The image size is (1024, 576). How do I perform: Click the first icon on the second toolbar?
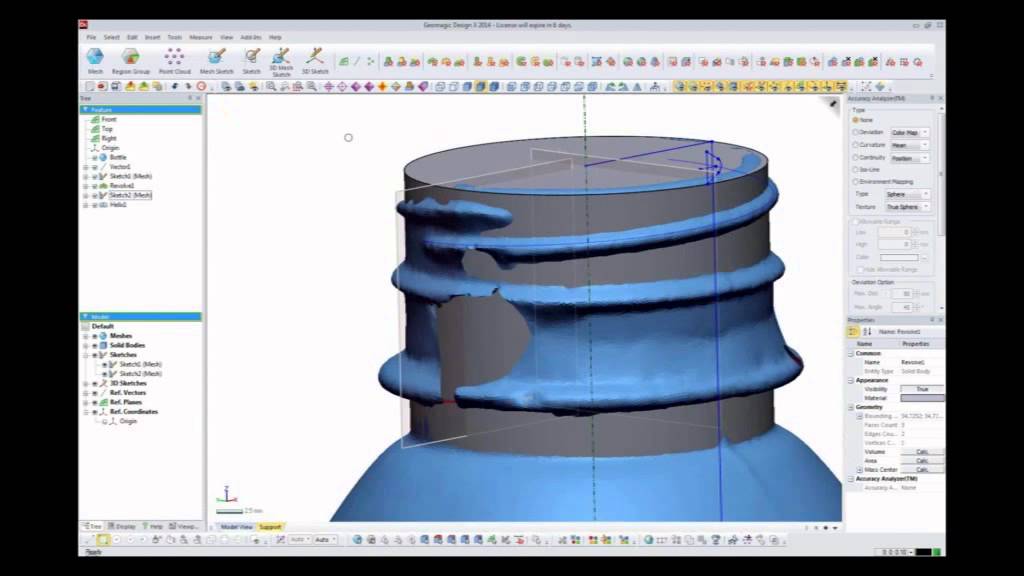(x=89, y=86)
